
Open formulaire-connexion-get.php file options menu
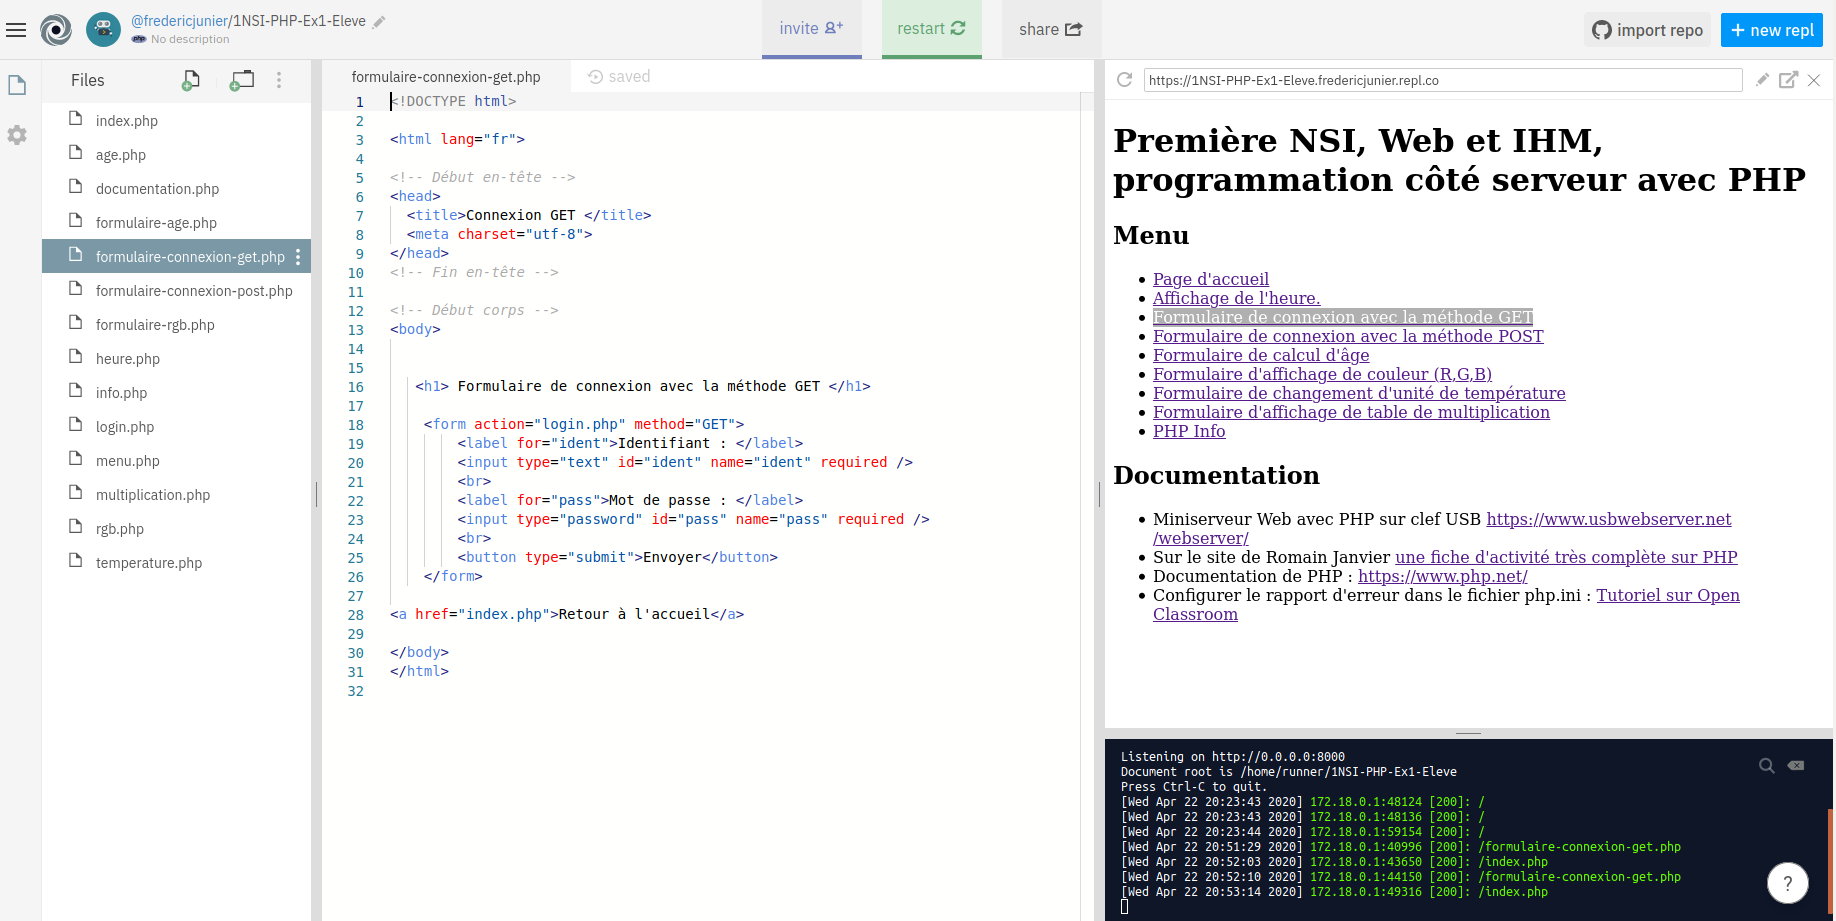298,257
